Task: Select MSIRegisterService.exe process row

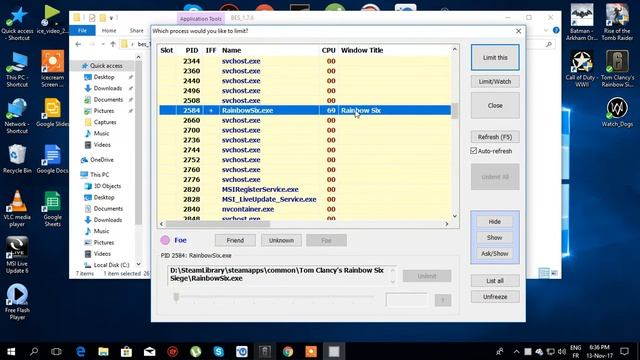Action: click(x=305, y=189)
